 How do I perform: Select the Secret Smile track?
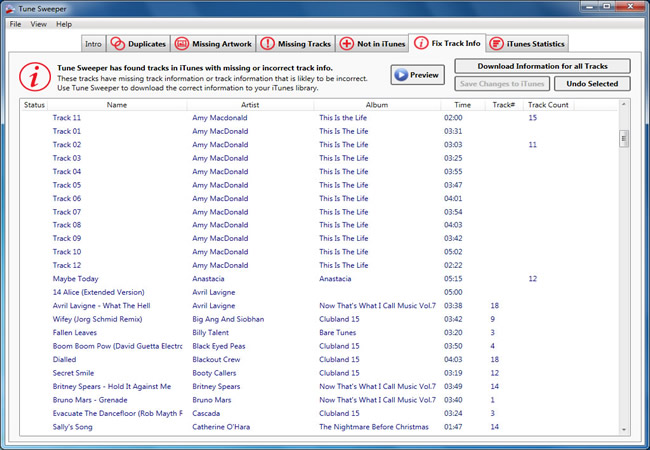pos(318,373)
